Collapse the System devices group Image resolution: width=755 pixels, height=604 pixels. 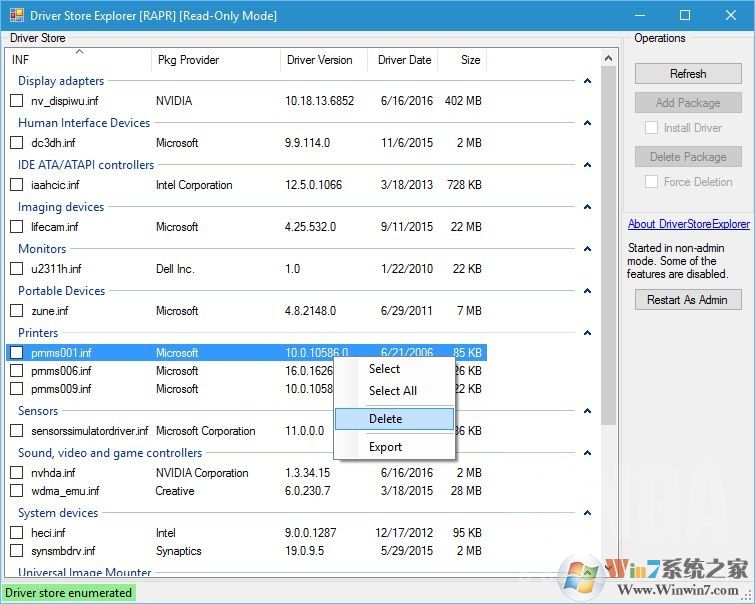click(587, 513)
